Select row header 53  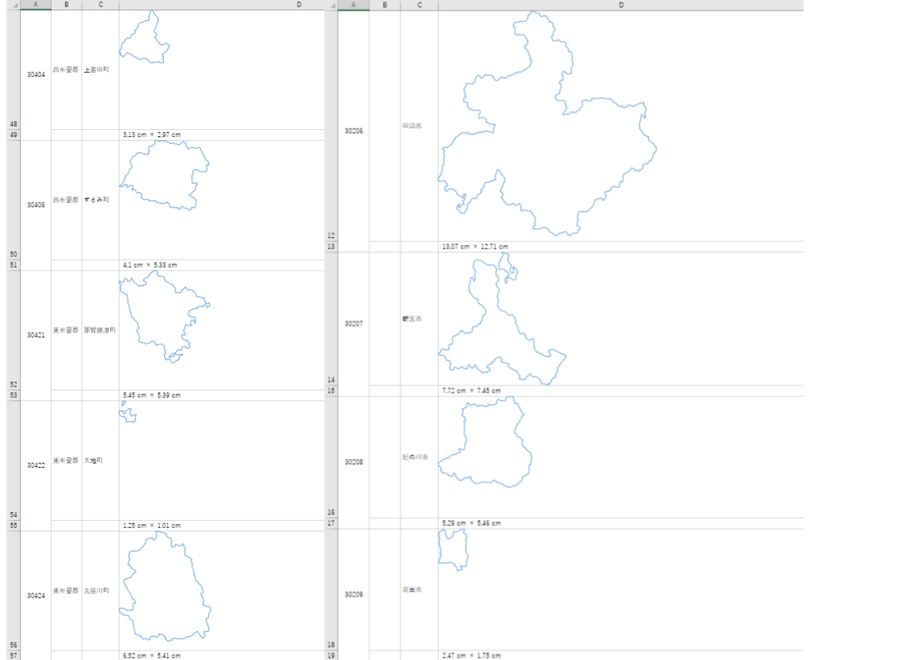click(x=14, y=395)
